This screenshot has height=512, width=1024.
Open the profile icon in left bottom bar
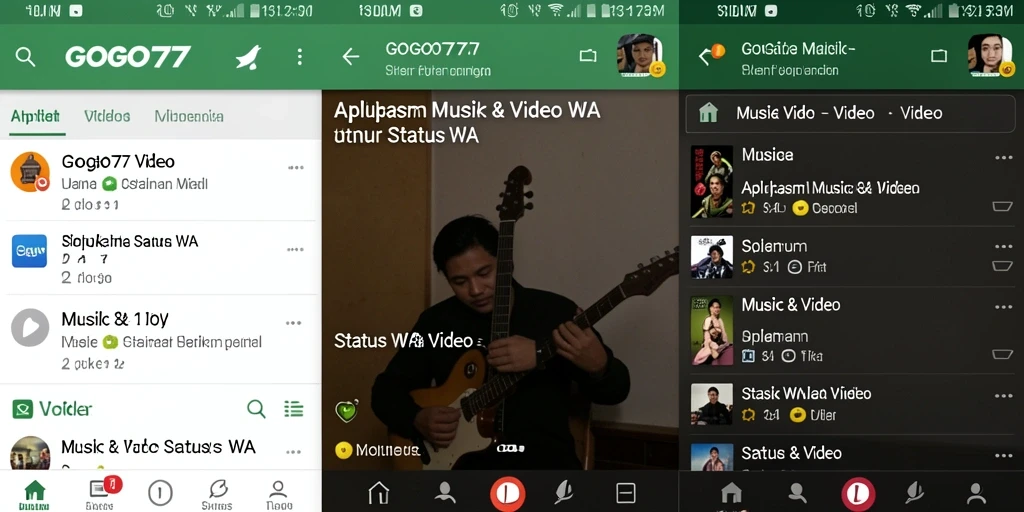point(279,493)
